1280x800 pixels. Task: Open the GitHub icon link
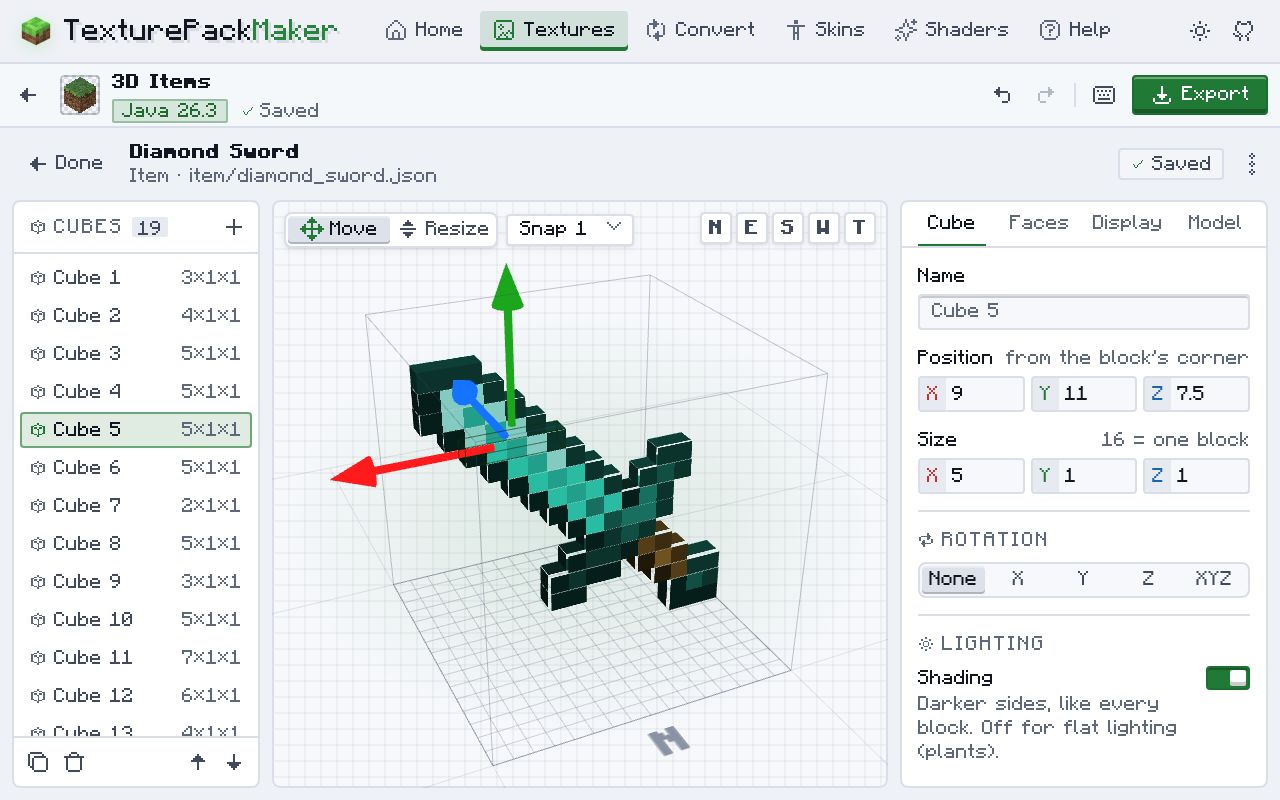tap(1244, 31)
